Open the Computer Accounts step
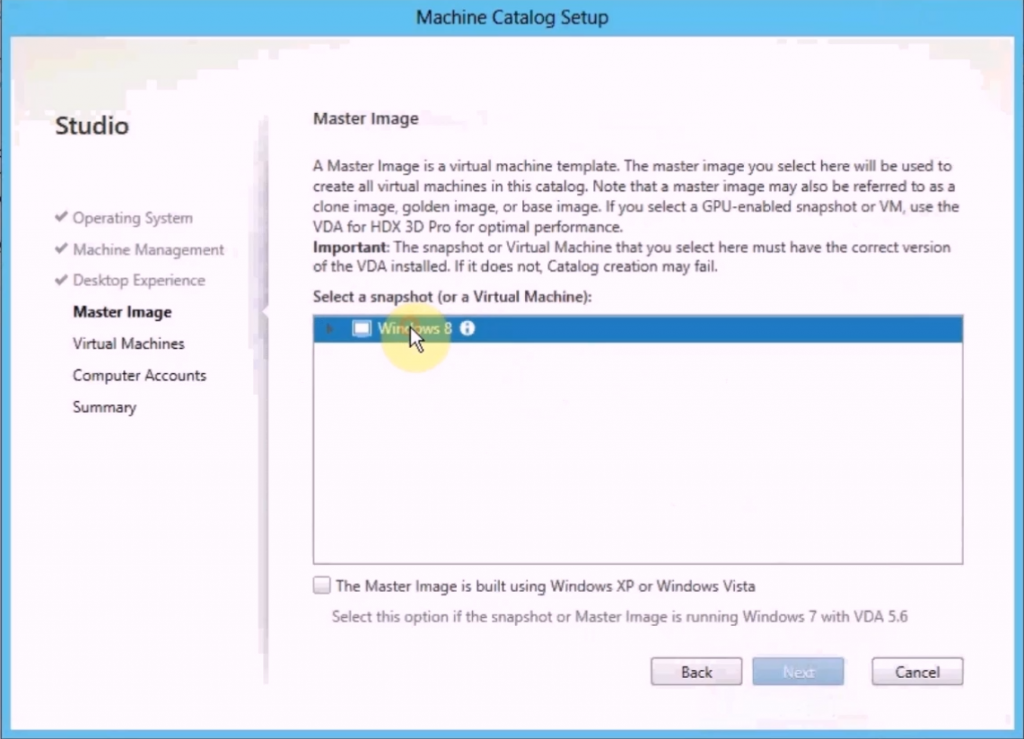This screenshot has width=1024, height=739. (139, 376)
